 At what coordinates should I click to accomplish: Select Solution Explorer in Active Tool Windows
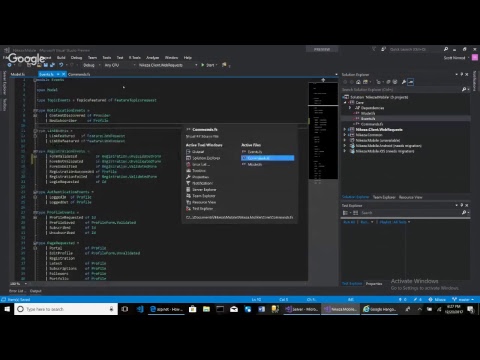coord(206,158)
